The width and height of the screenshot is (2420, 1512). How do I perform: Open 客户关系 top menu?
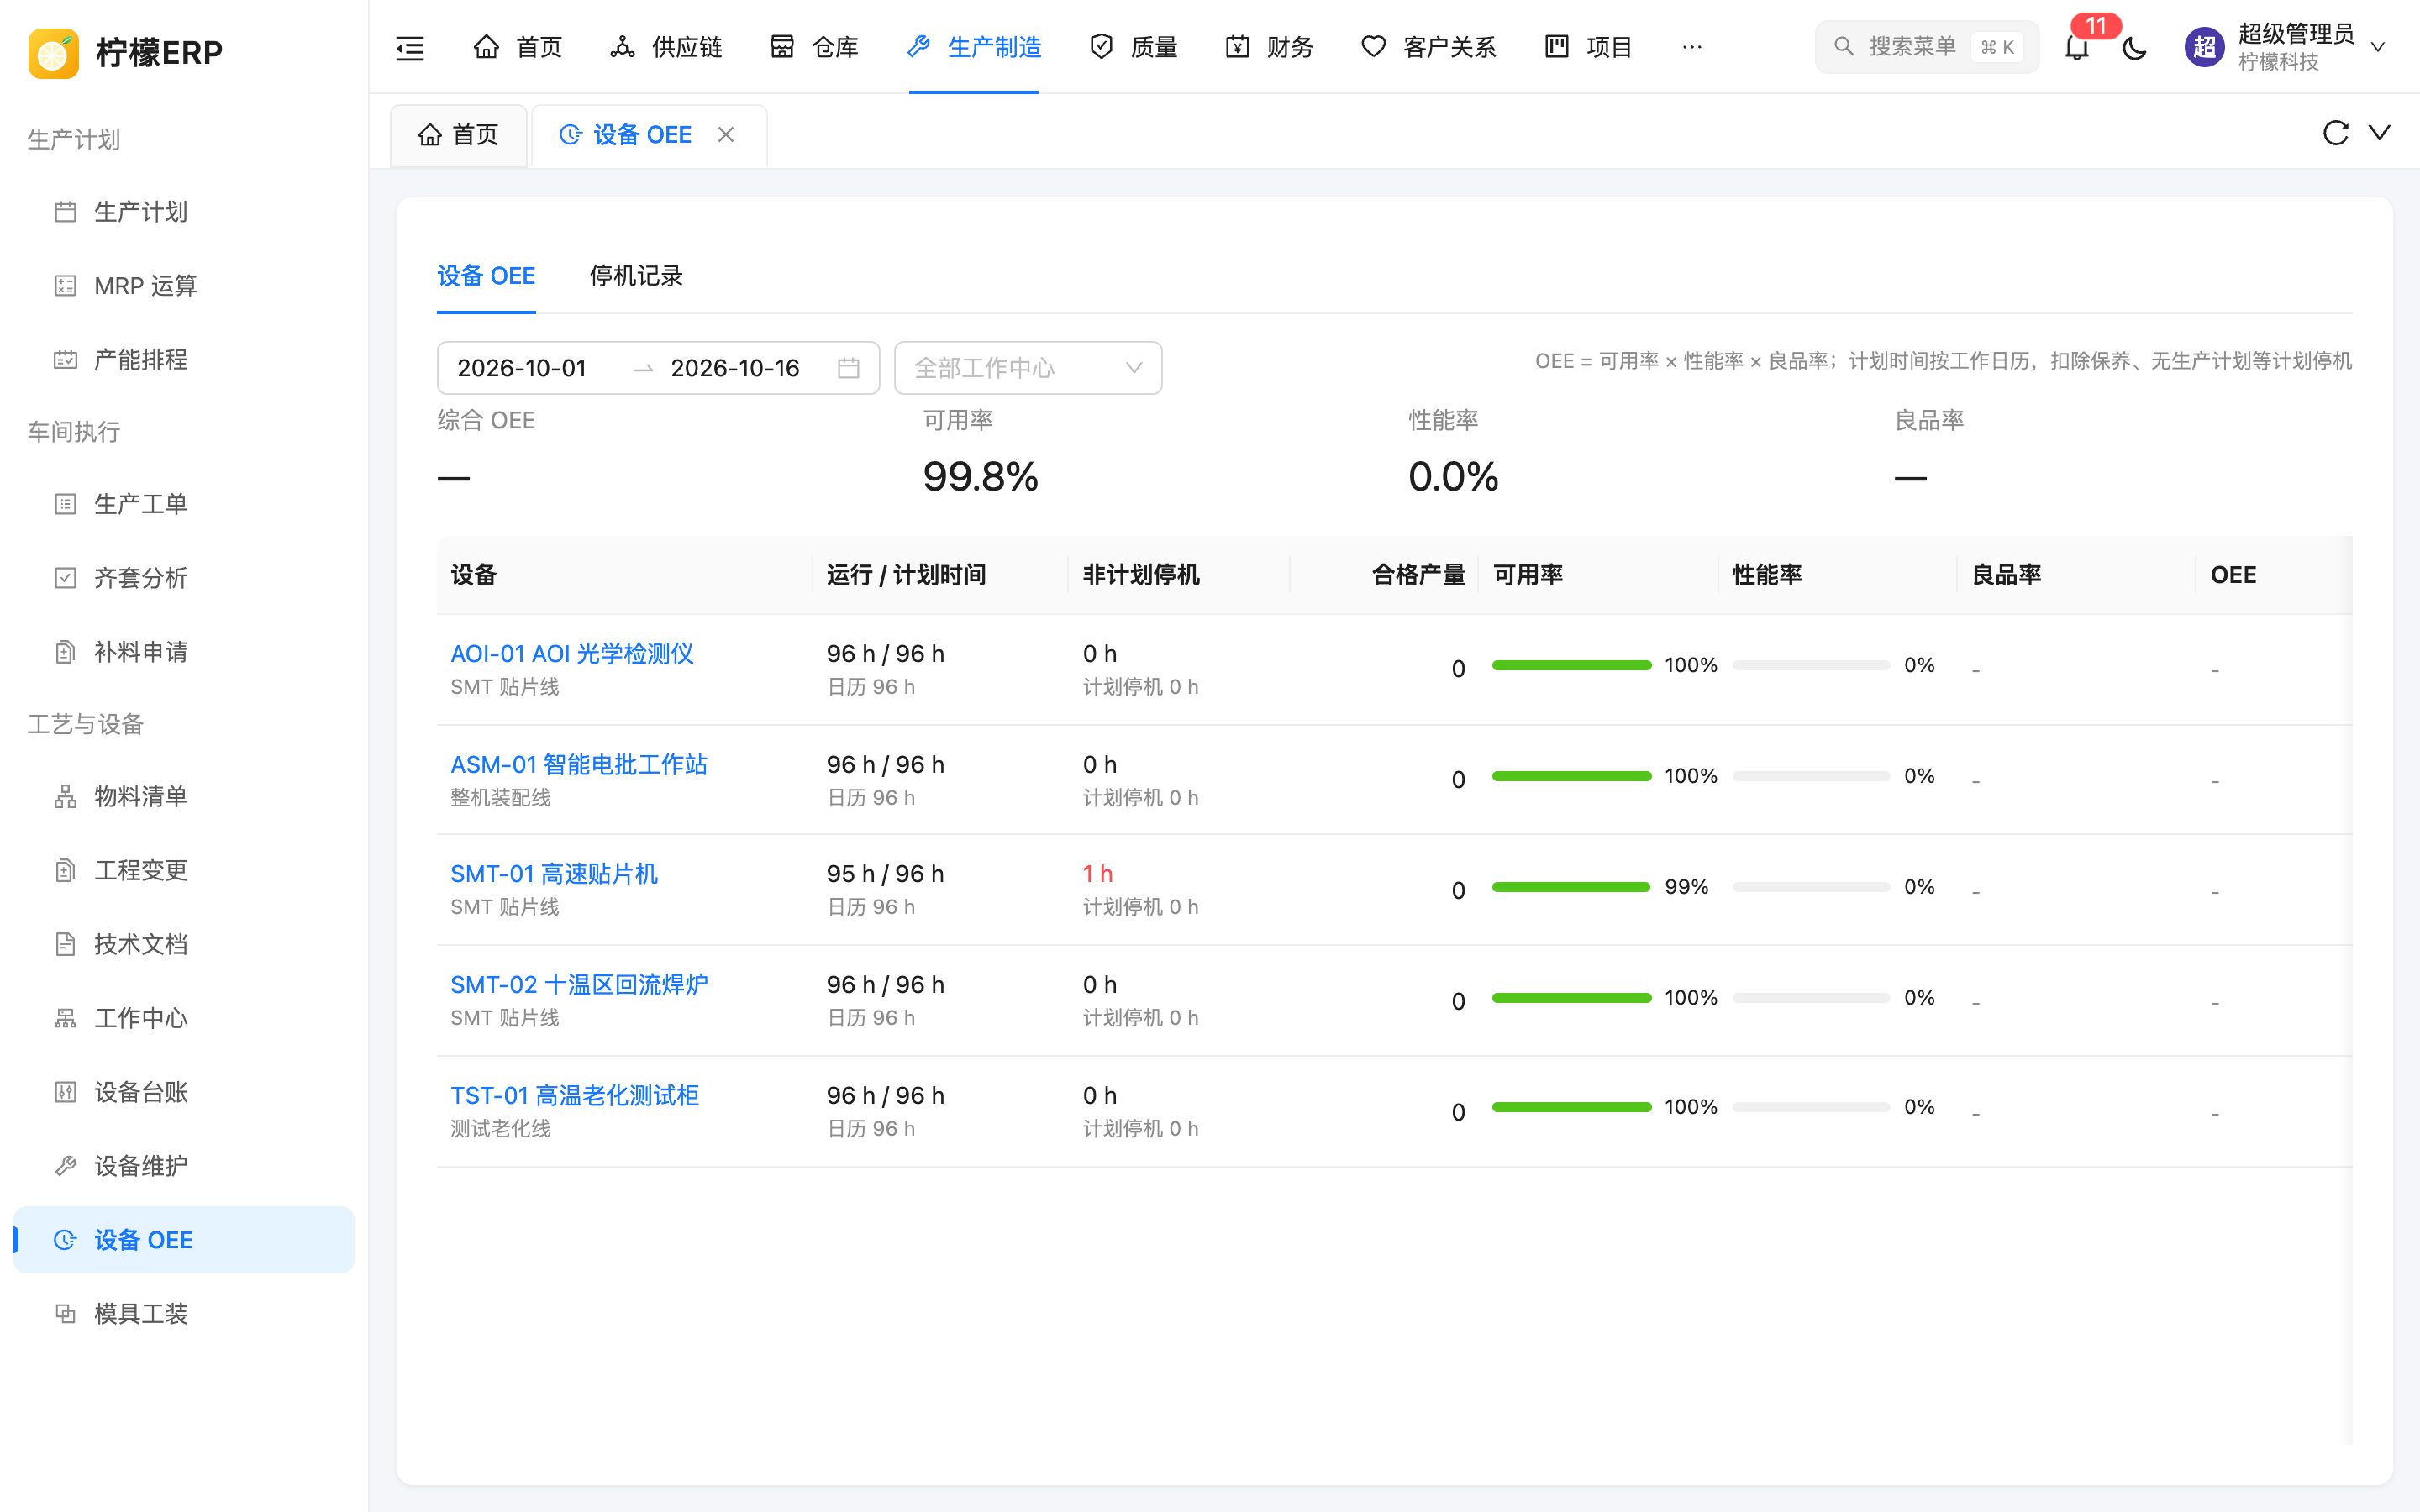coord(1428,47)
